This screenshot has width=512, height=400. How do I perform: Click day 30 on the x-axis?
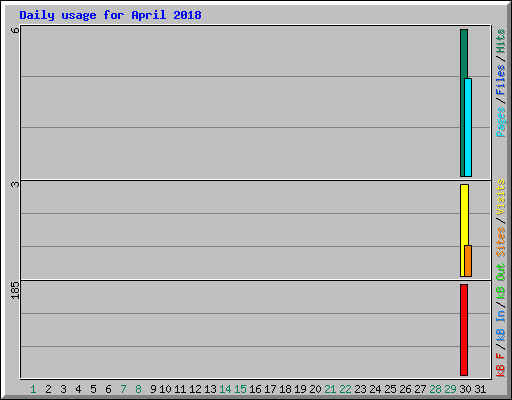click(x=465, y=389)
